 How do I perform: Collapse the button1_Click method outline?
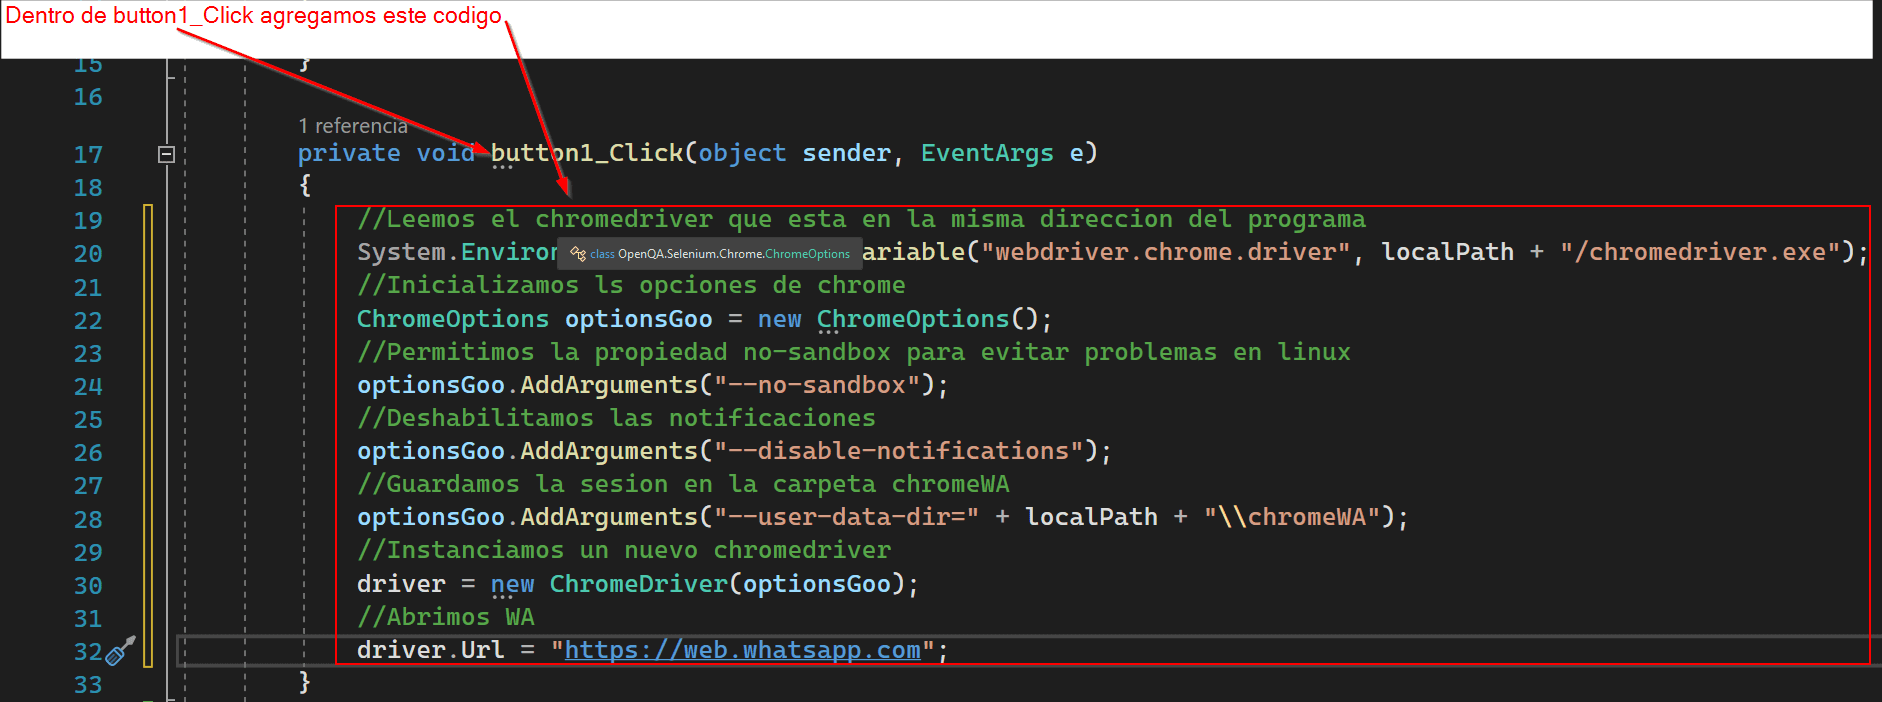[x=167, y=154]
